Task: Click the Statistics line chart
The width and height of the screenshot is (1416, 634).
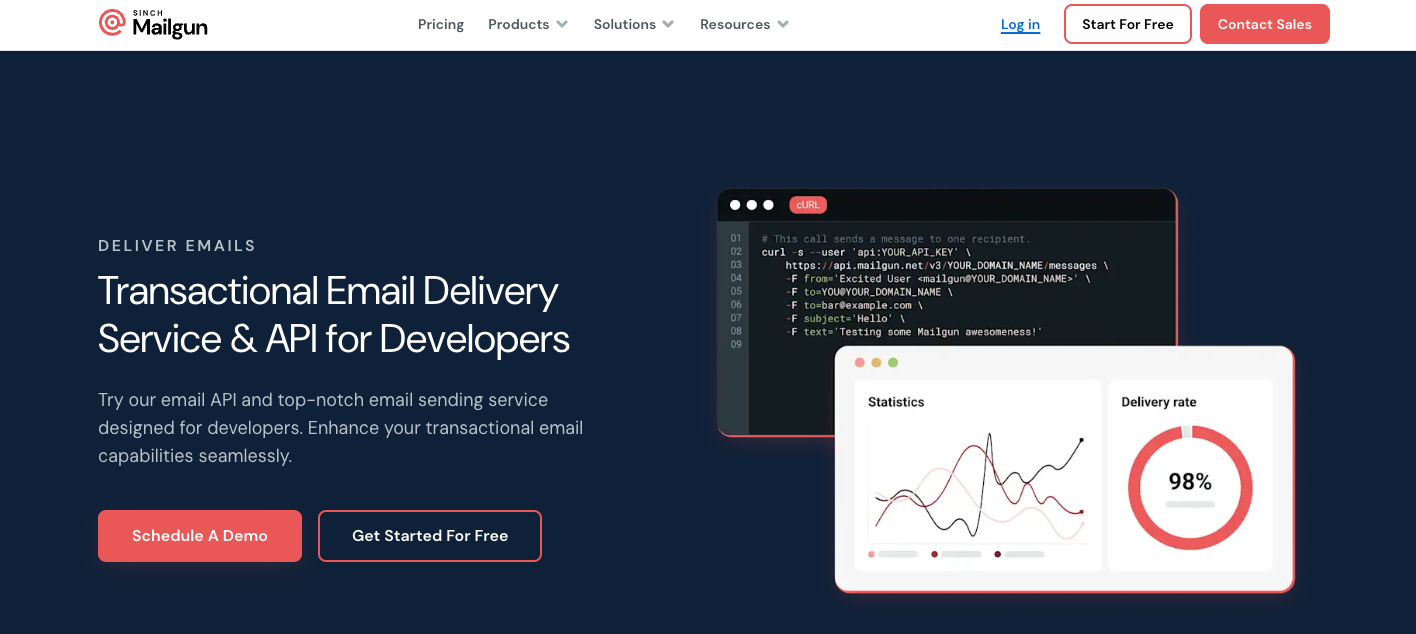Action: coord(977,487)
